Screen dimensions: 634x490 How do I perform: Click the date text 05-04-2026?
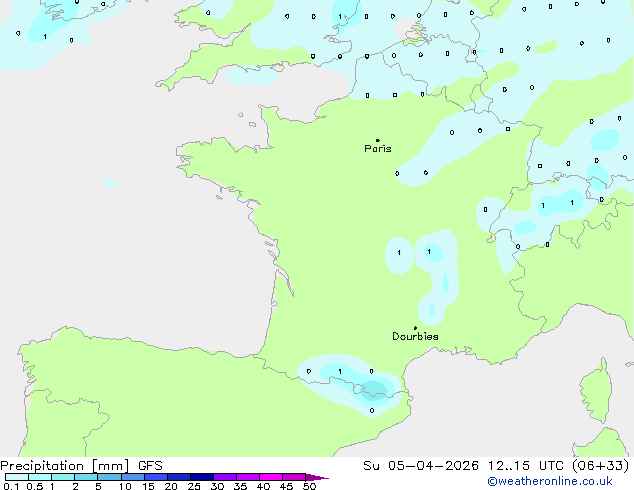pyautogui.click(x=433, y=466)
